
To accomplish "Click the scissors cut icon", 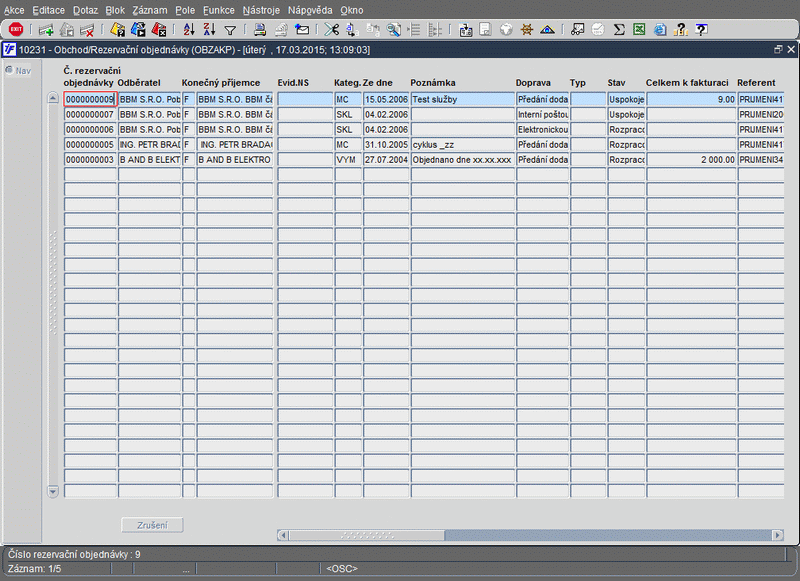I will coord(332,30).
